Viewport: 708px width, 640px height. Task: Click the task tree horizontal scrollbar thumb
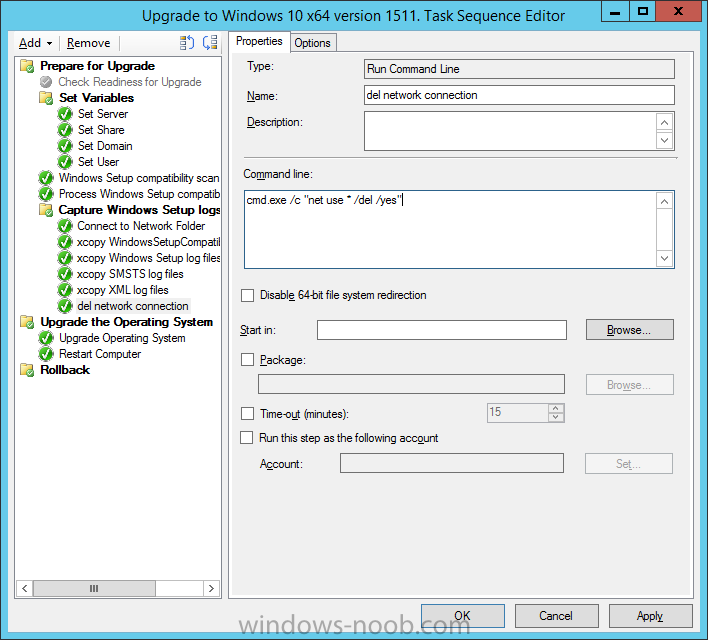click(94, 589)
